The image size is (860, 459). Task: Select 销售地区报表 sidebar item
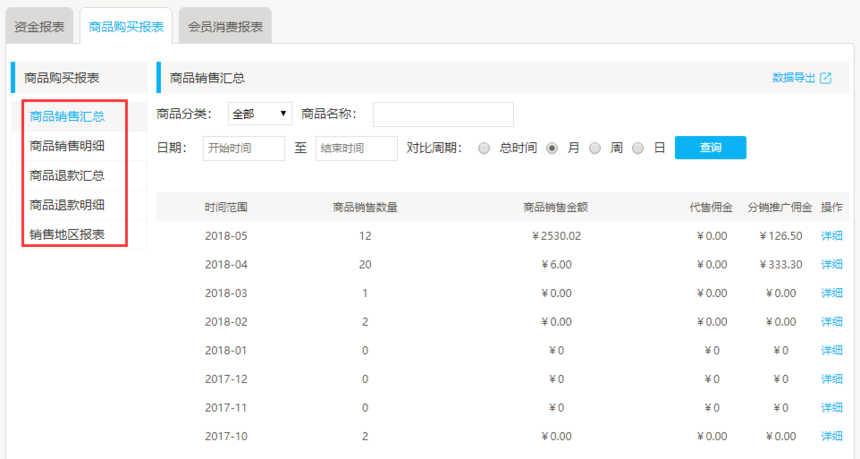coord(68,236)
